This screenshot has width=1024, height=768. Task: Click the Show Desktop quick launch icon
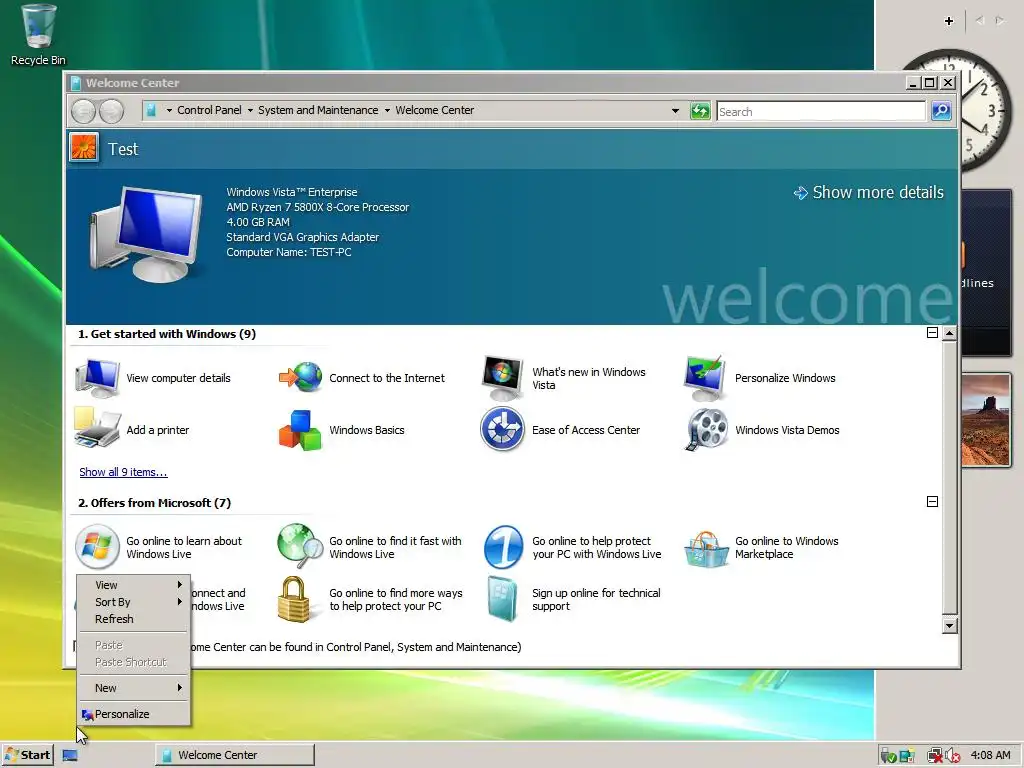(70, 756)
